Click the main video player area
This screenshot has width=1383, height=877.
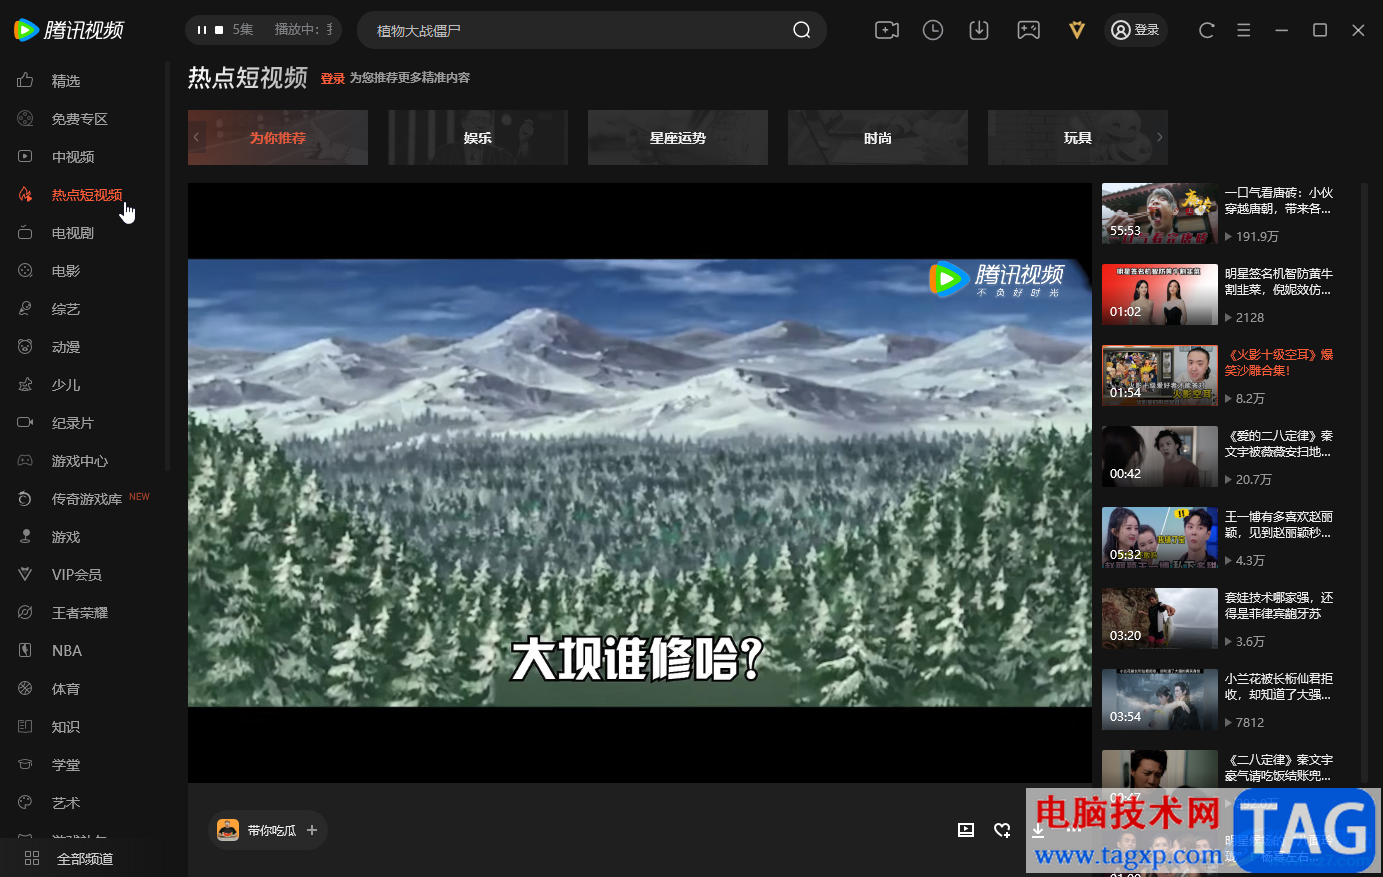point(640,482)
